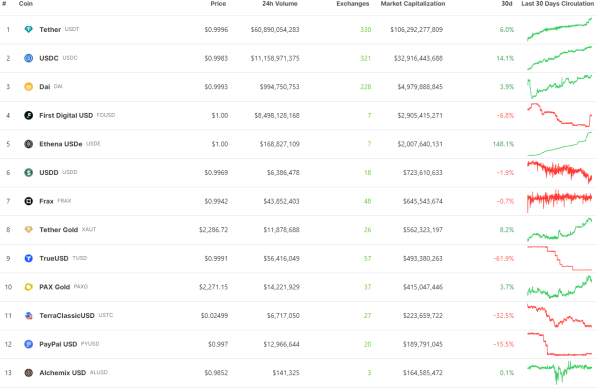Image resolution: width=600 pixels, height=388 pixels.
Task: Open the Frax coin name link
Action: pyautogui.click(x=46, y=201)
